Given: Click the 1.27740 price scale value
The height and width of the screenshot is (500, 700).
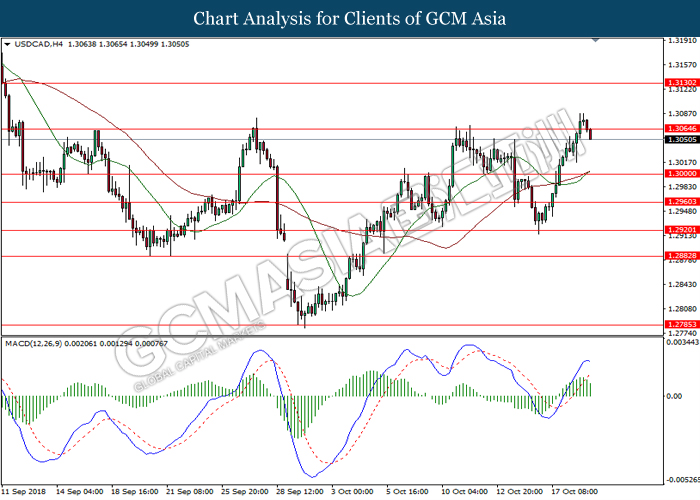Looking at the screenshot, I should click(682, 333).
